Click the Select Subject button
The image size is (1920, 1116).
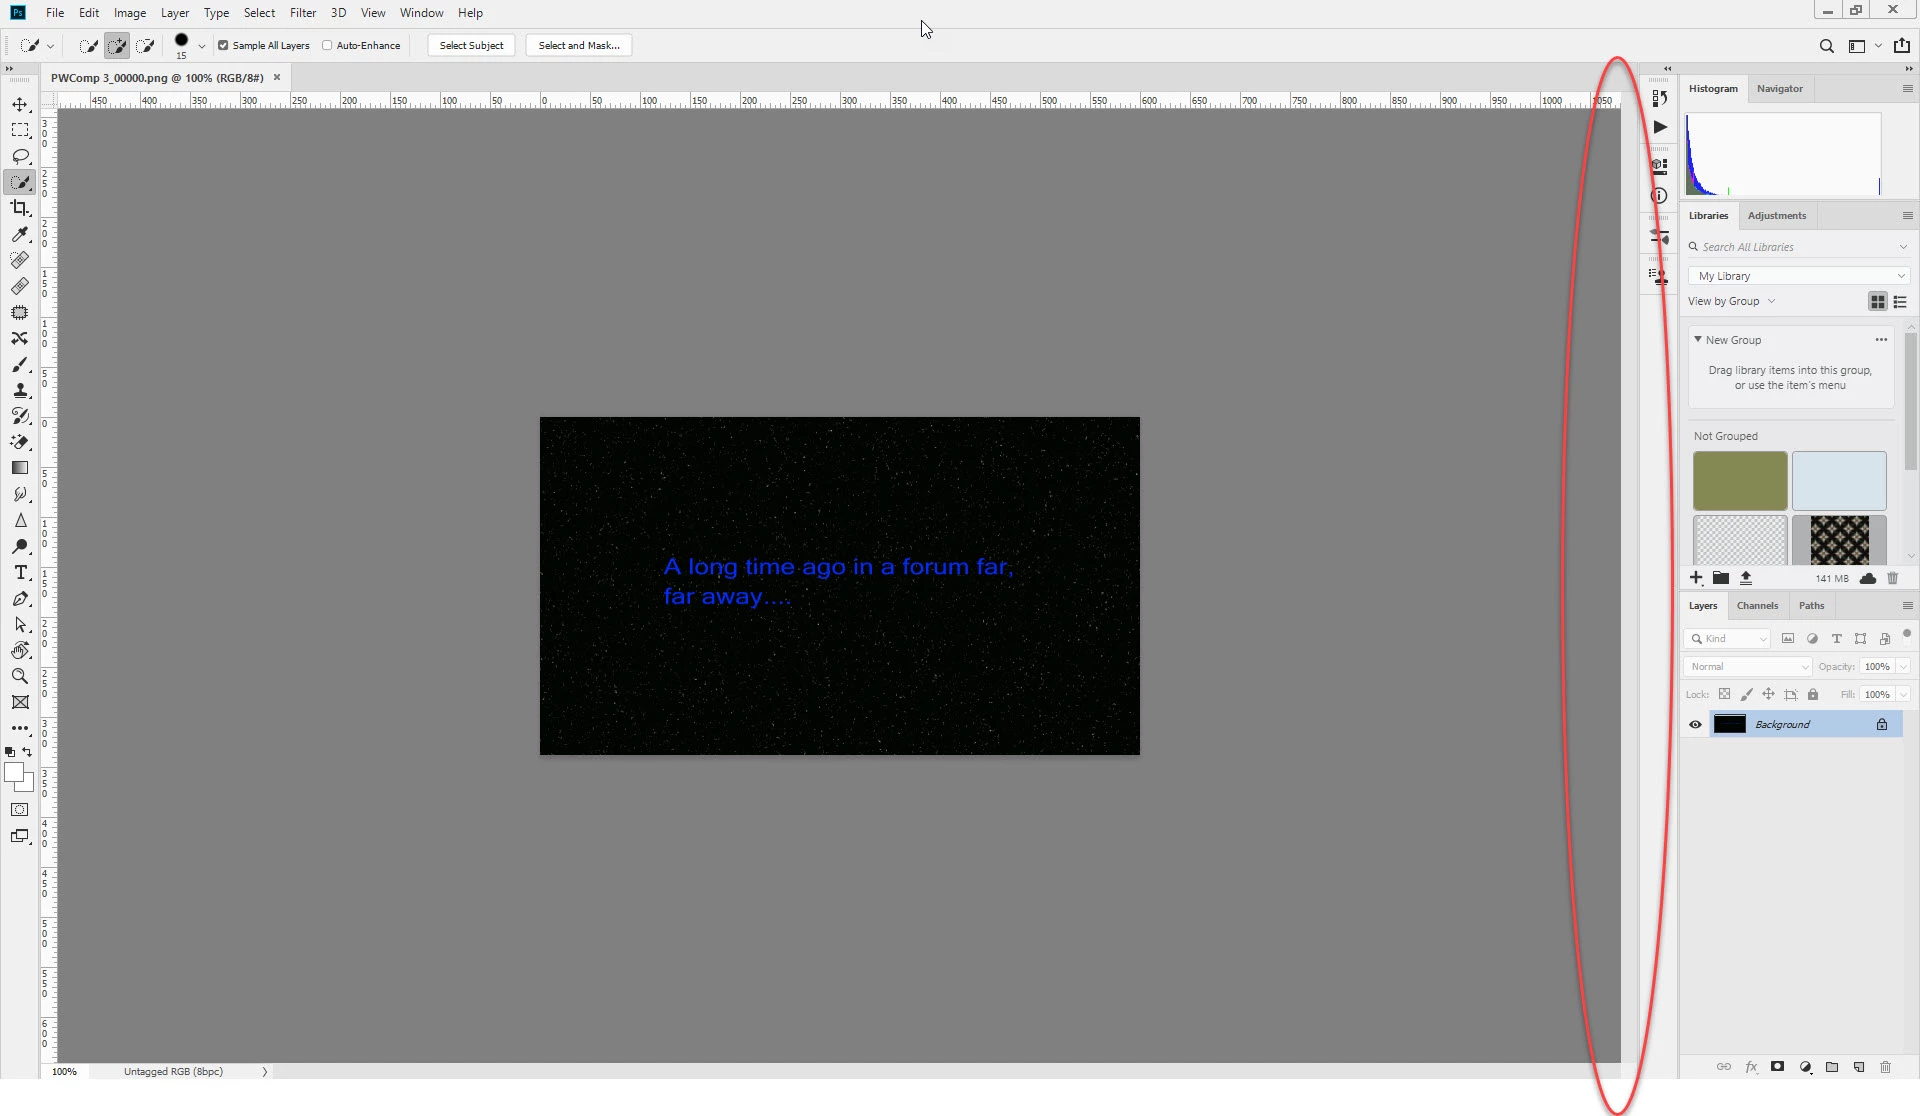[x=471, y=45]
